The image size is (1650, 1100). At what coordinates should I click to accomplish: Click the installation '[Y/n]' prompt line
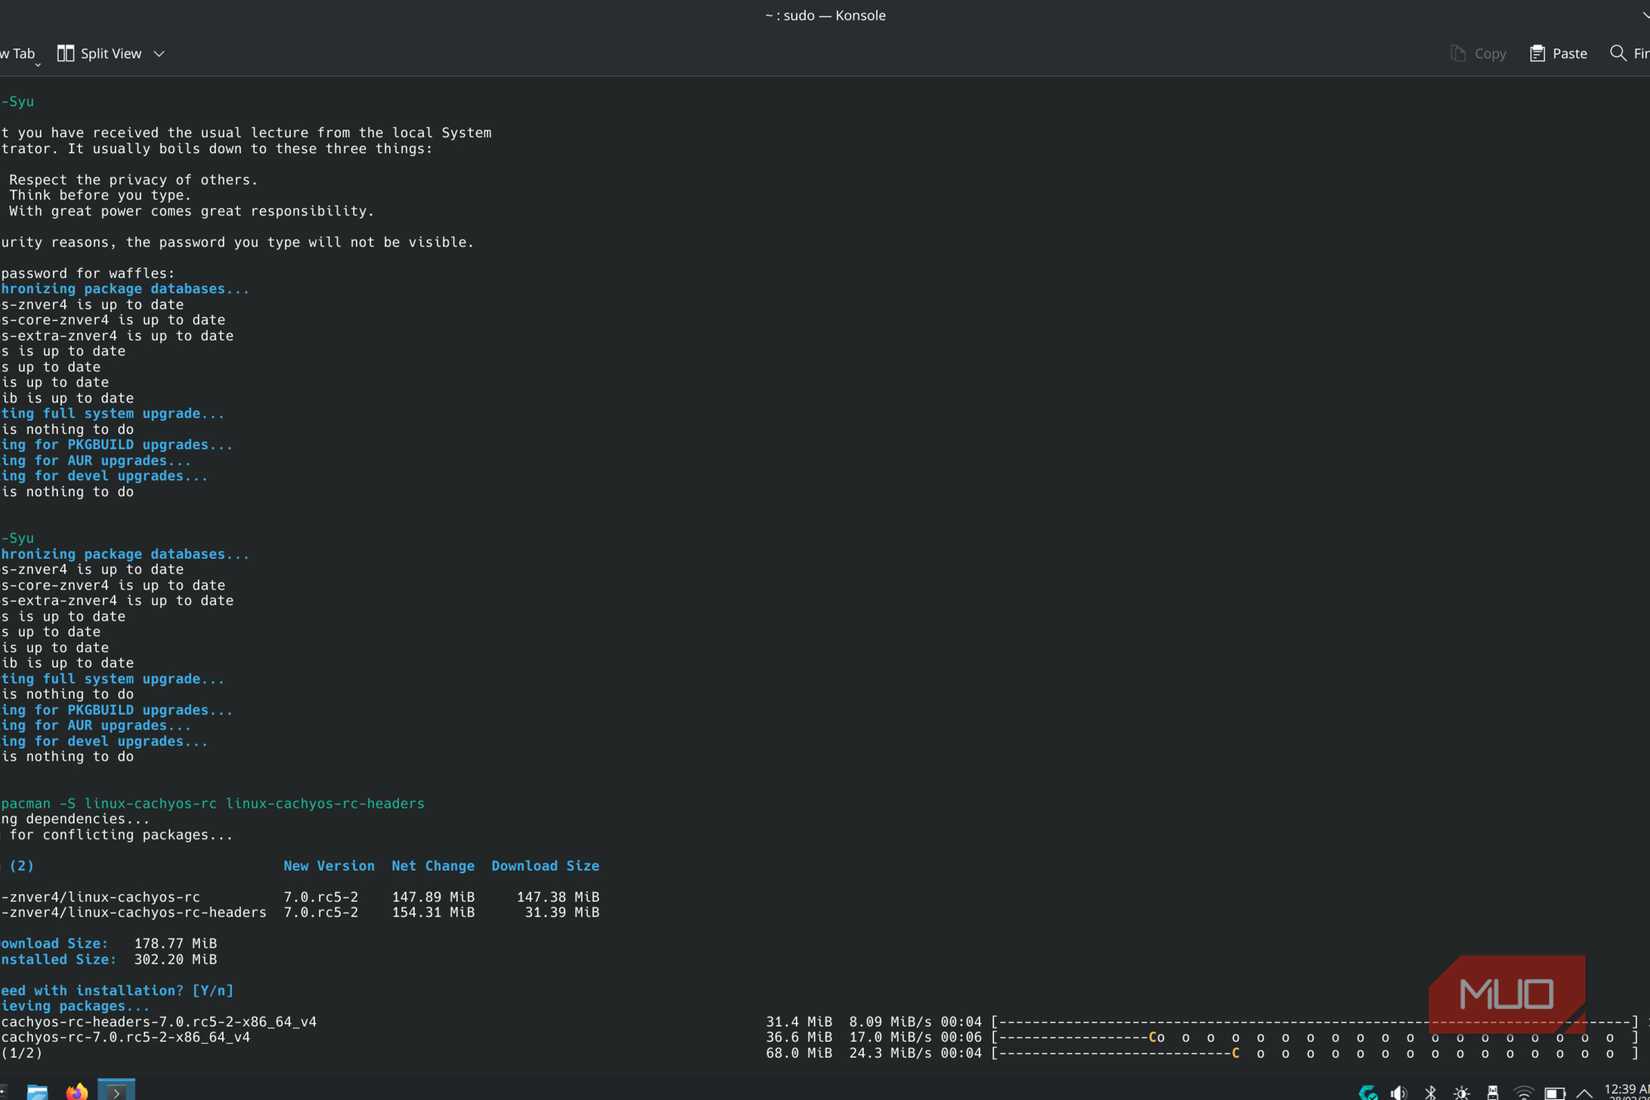point(117,990)
